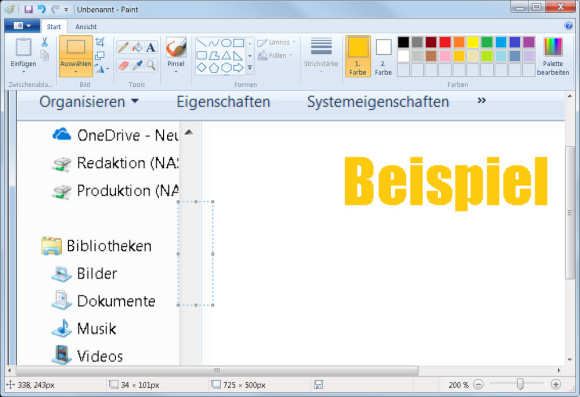Switch to the Ansicht tab

pos(86,27)
